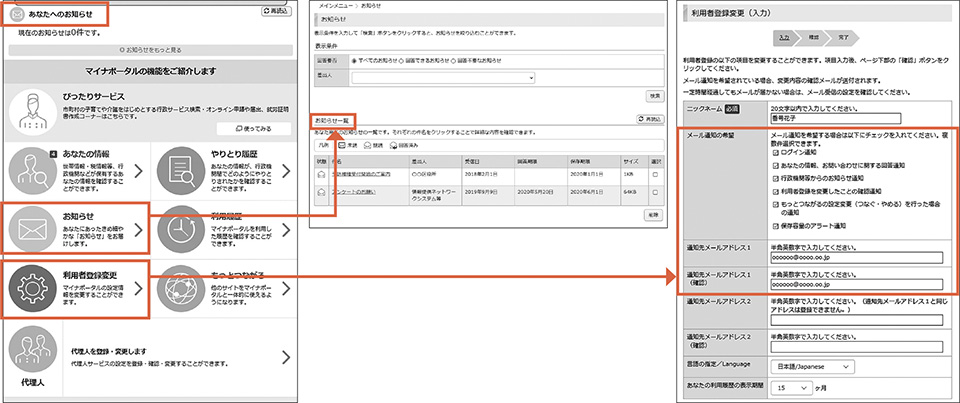Open the 言語の指定/Language dropdown

point(812,366)
